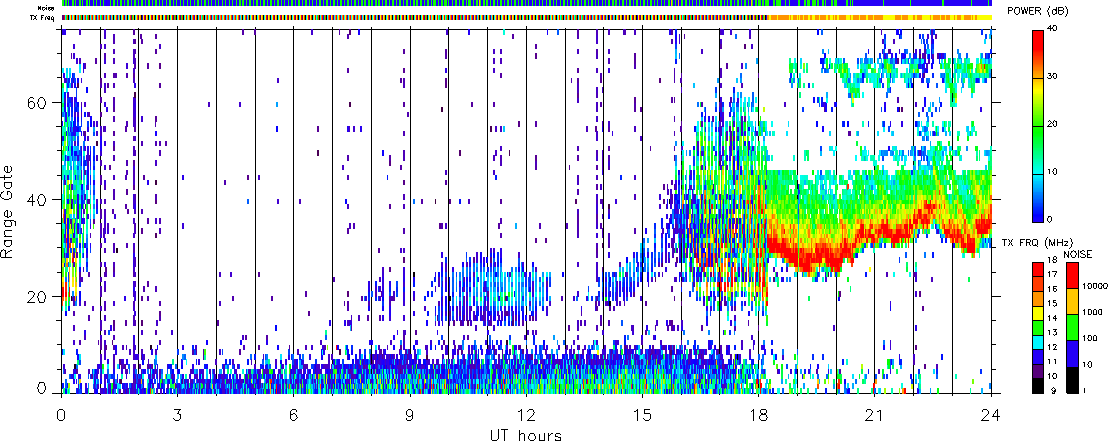Click the '15' tick on UT hours axis
The height and width of the screenshot is (441, 1108).
642,414
